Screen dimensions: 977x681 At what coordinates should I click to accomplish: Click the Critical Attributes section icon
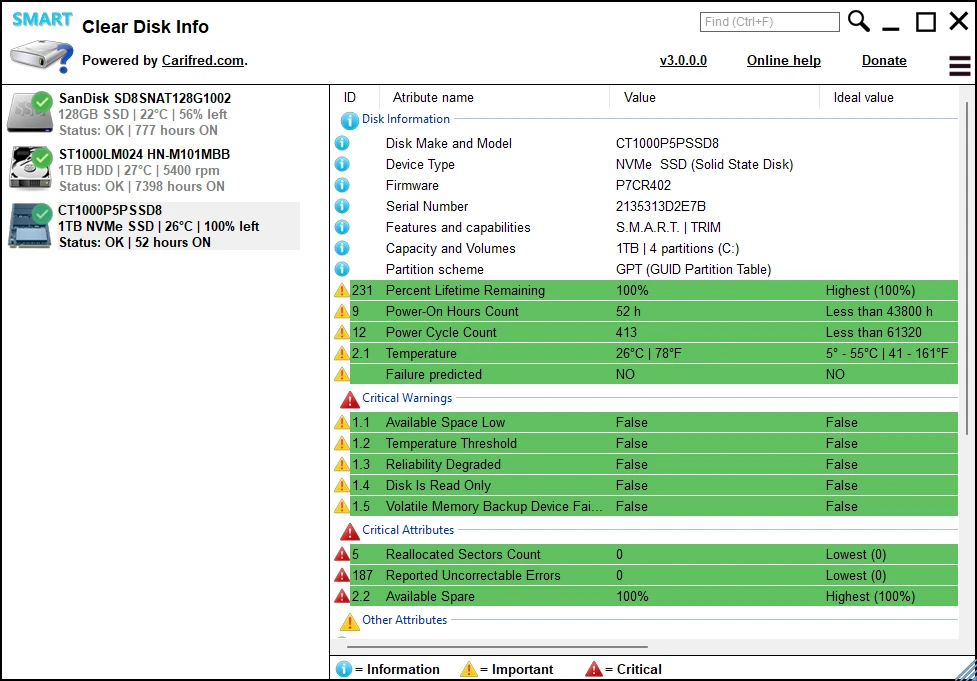[x=350, y=531]
